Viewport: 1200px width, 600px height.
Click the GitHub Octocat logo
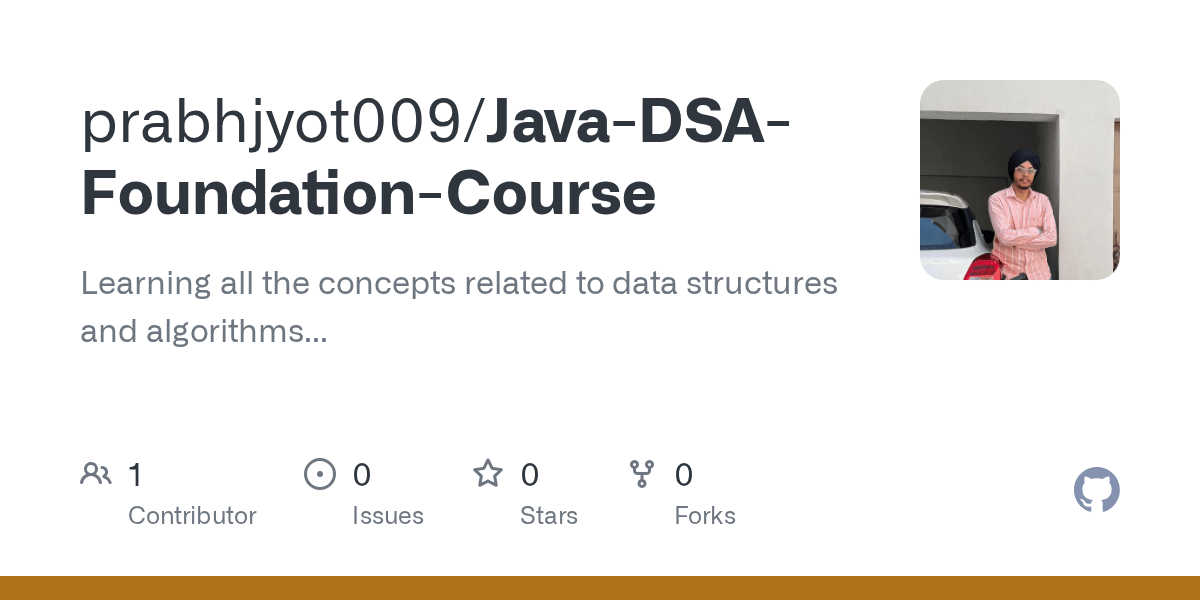(1096, 490)
